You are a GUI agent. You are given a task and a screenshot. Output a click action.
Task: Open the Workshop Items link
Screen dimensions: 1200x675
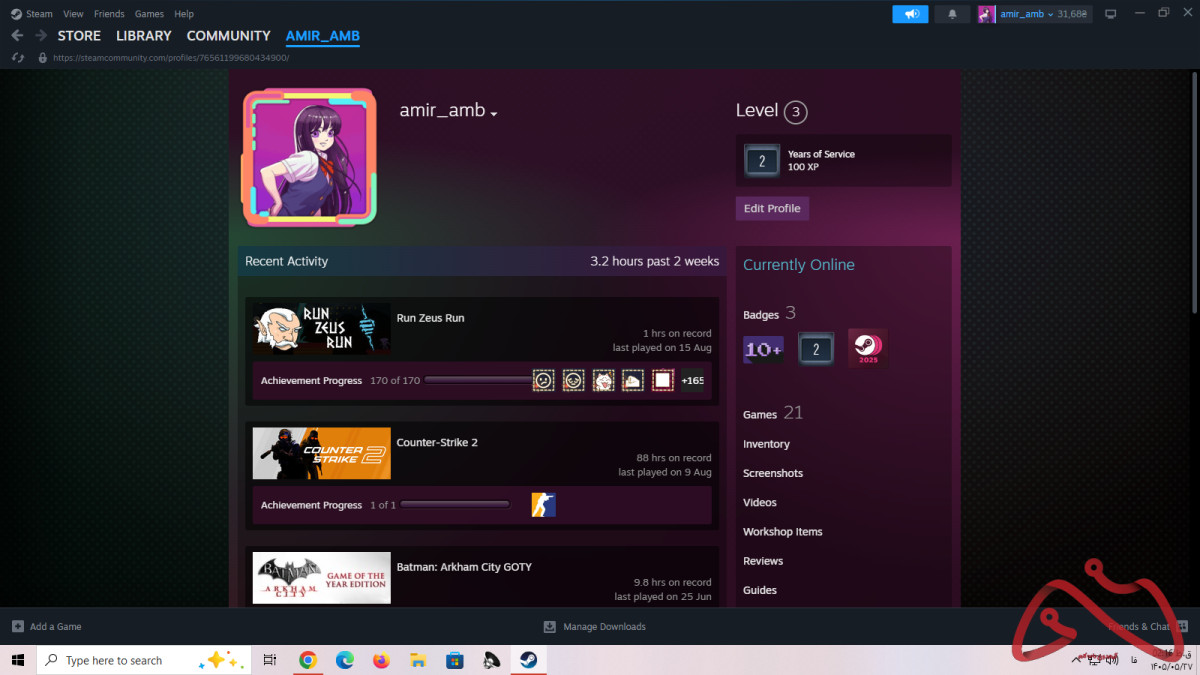[782, 532]
